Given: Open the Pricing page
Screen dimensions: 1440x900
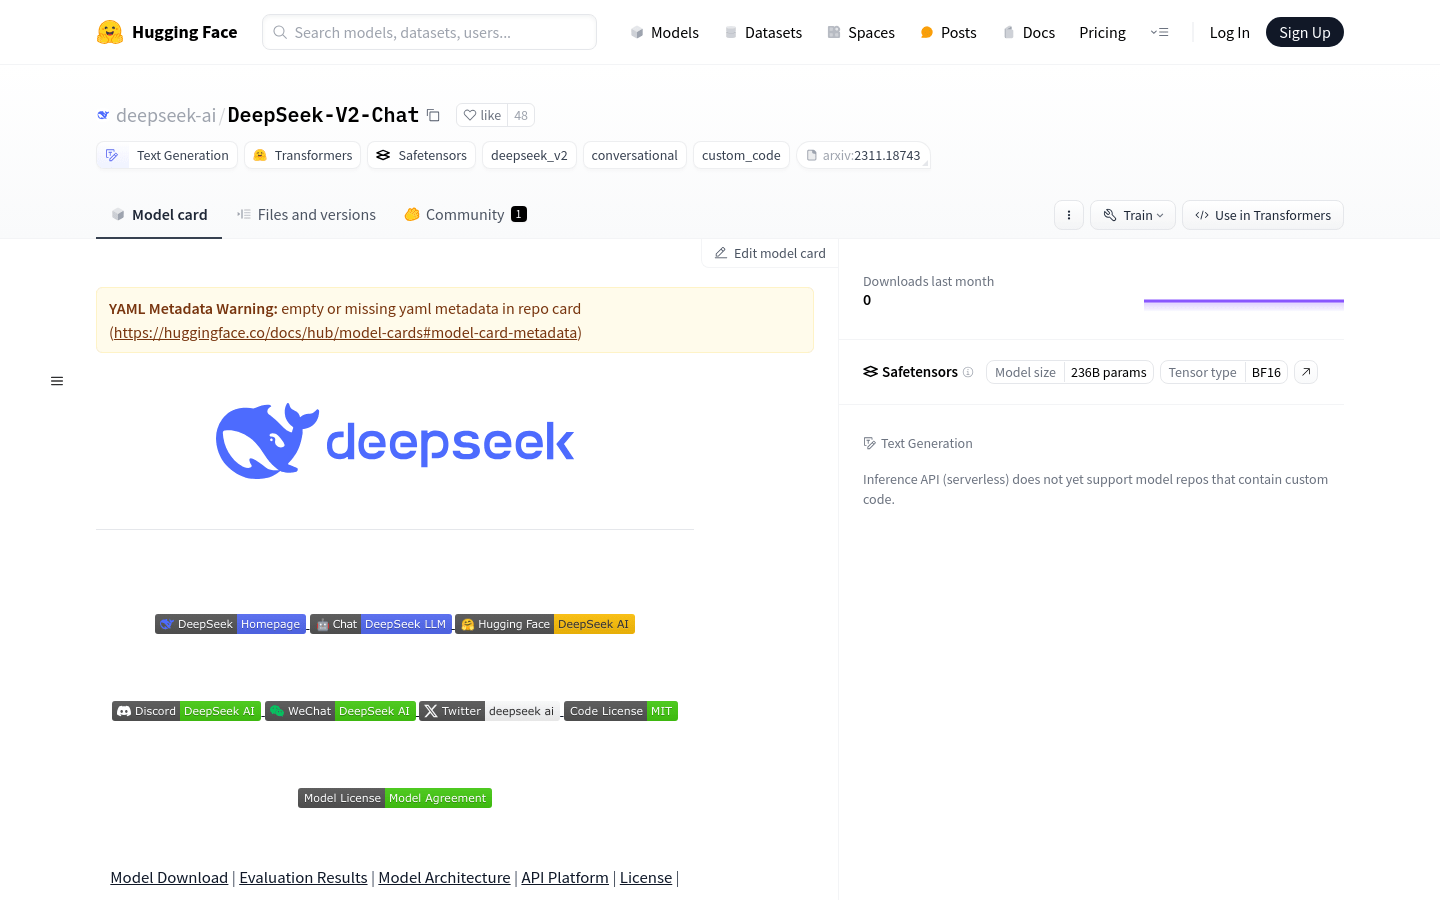Looking at the screenshot, I should tap(1102, 32).
